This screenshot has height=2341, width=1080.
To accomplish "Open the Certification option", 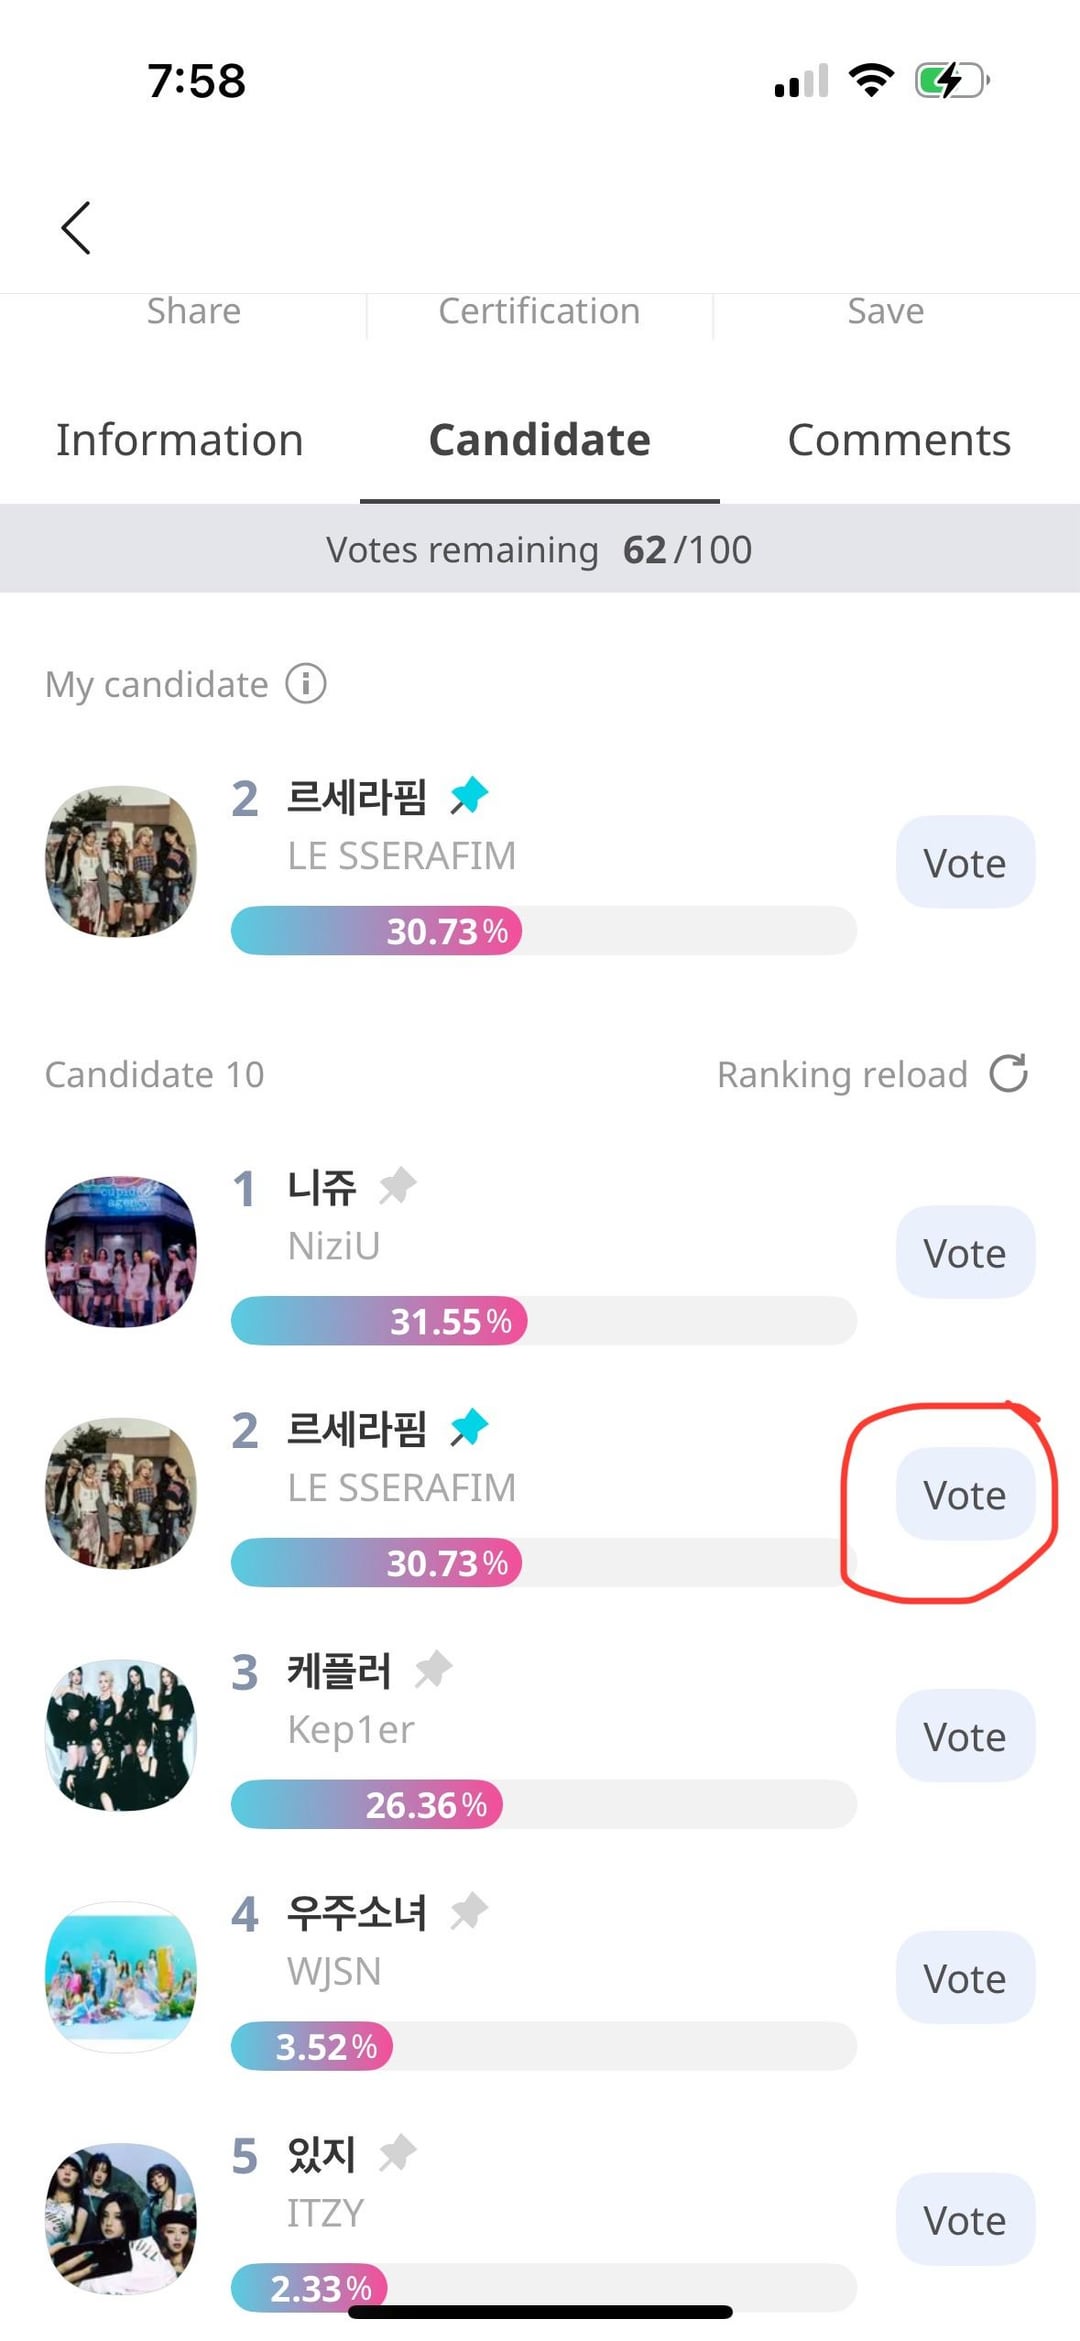I will coord(539,311).
